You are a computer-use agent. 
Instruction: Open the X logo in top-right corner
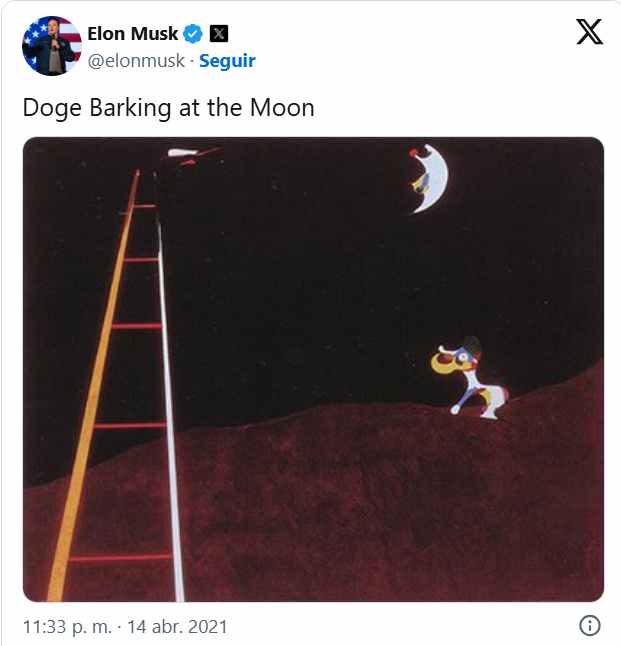coord(590,34)
